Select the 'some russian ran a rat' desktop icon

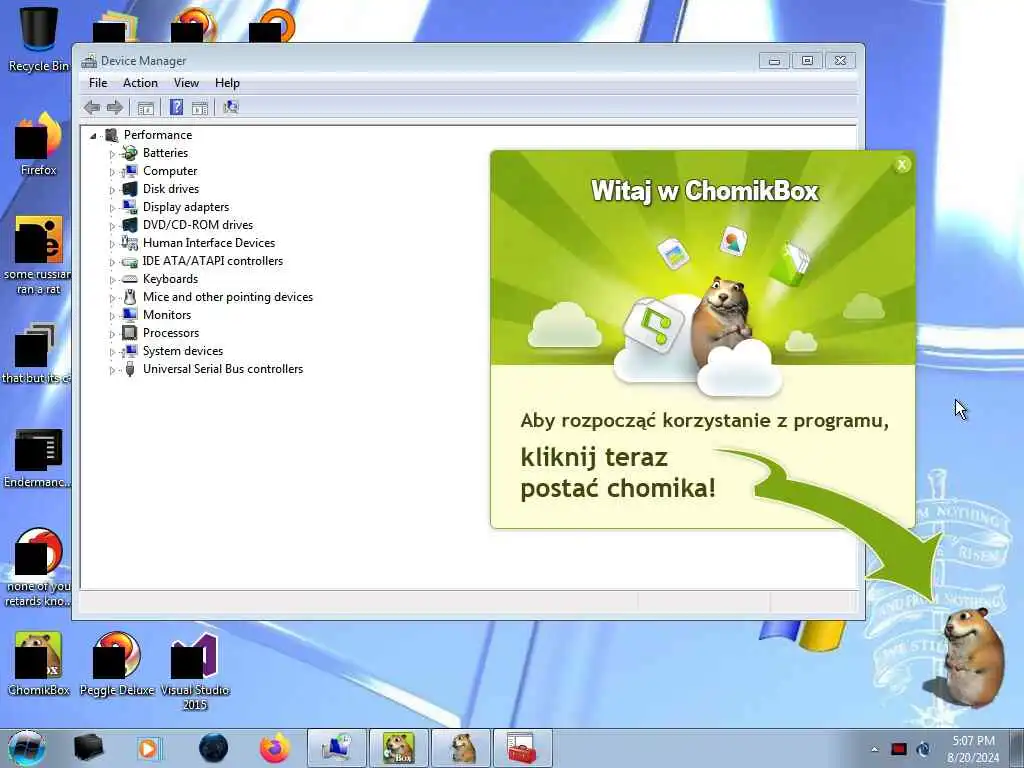coord(39,256)
